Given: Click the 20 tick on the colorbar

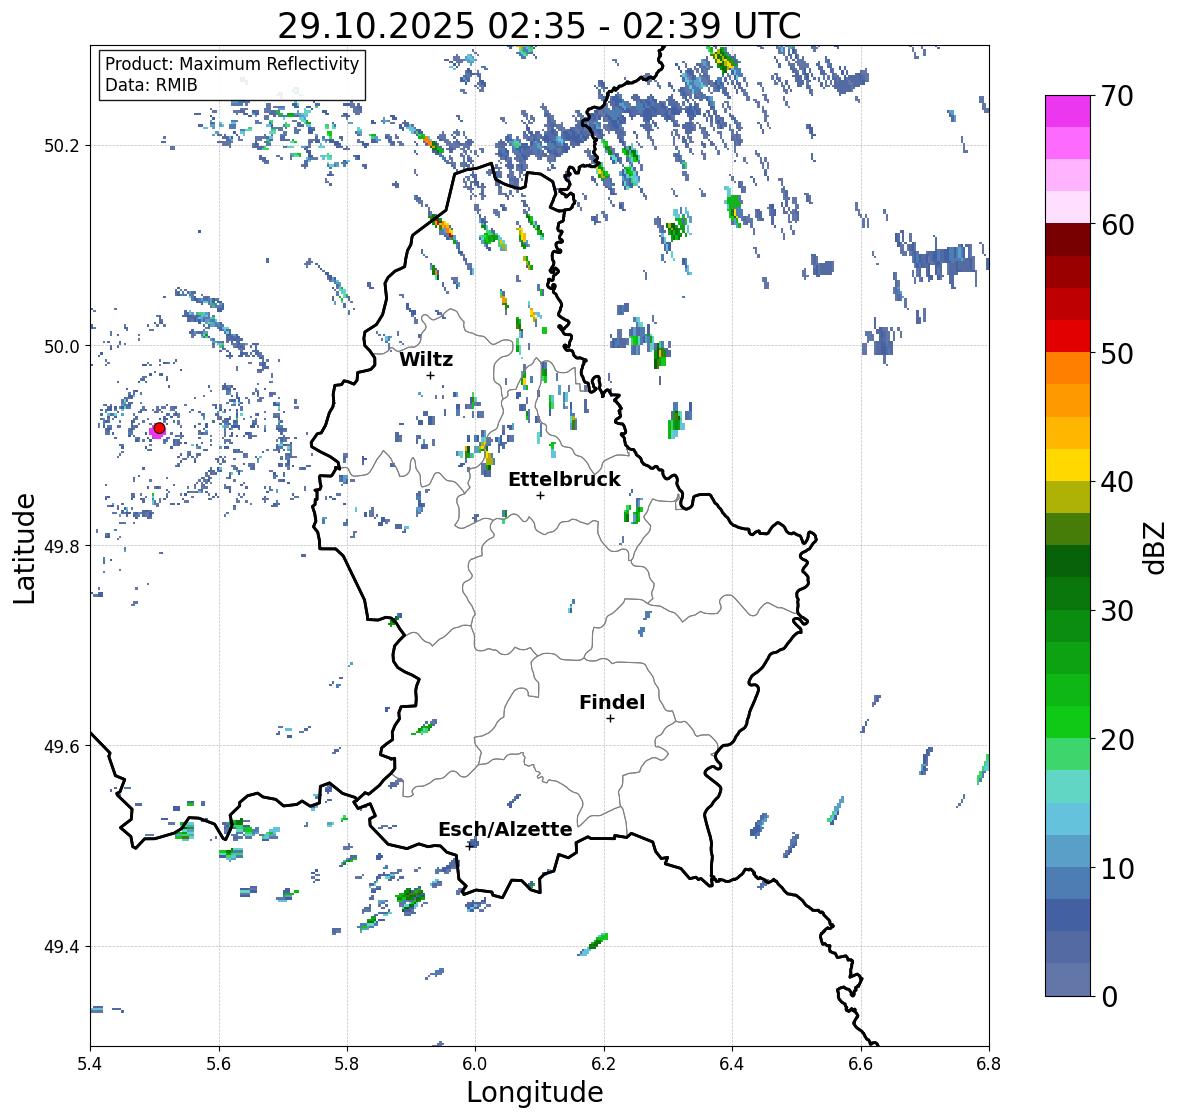Looking at the screenshot, I should [x=1117, y=739].
